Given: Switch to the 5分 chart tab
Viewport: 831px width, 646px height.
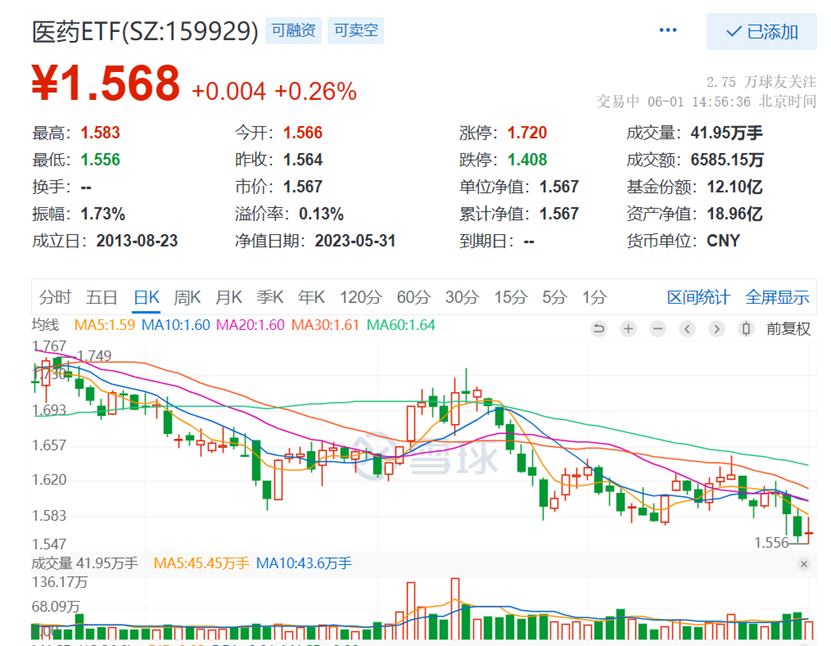Looking at the screenshot, I should click(554, 297).
